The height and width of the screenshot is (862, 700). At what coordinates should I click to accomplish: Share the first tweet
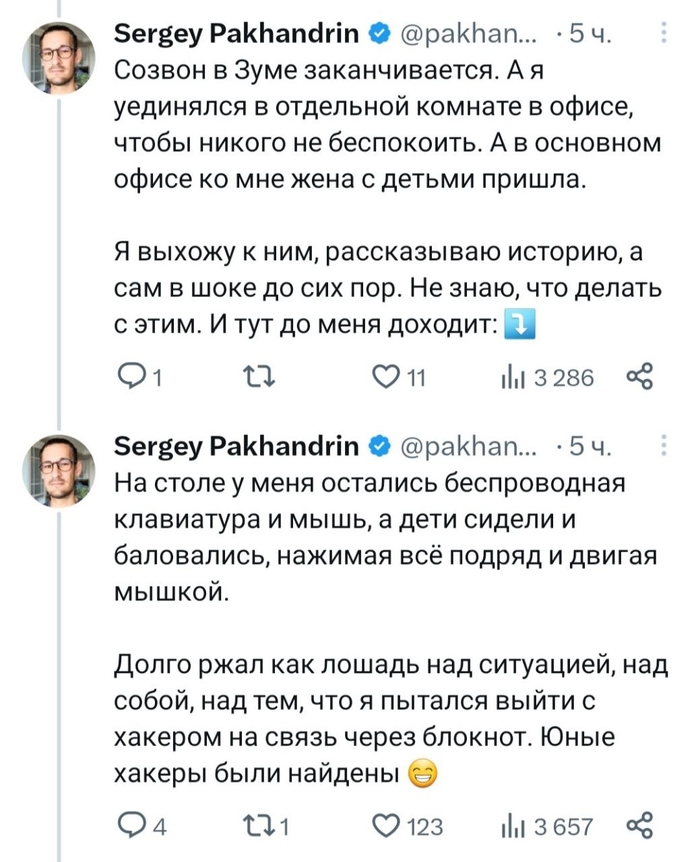639,377
